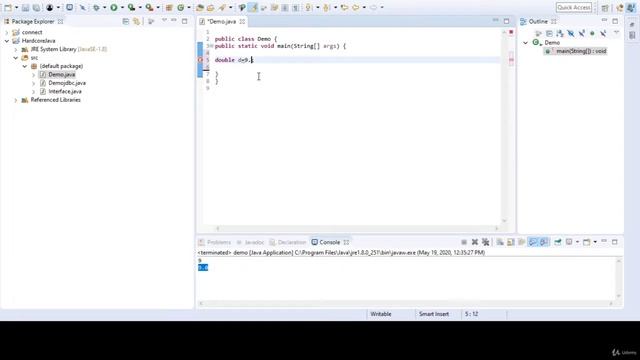
Task: Click the Open Perspective icon
Action: click(x=605, y=7)
